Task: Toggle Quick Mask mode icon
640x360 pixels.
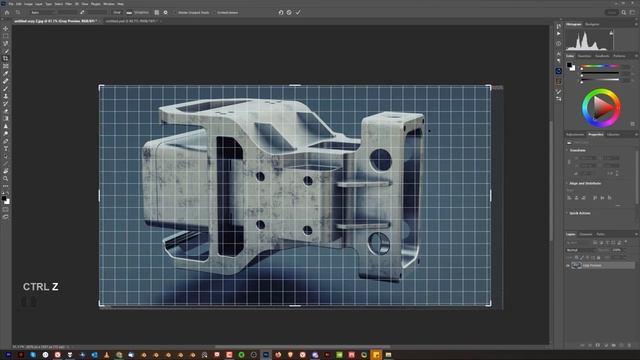Action: tap(6, 210)
